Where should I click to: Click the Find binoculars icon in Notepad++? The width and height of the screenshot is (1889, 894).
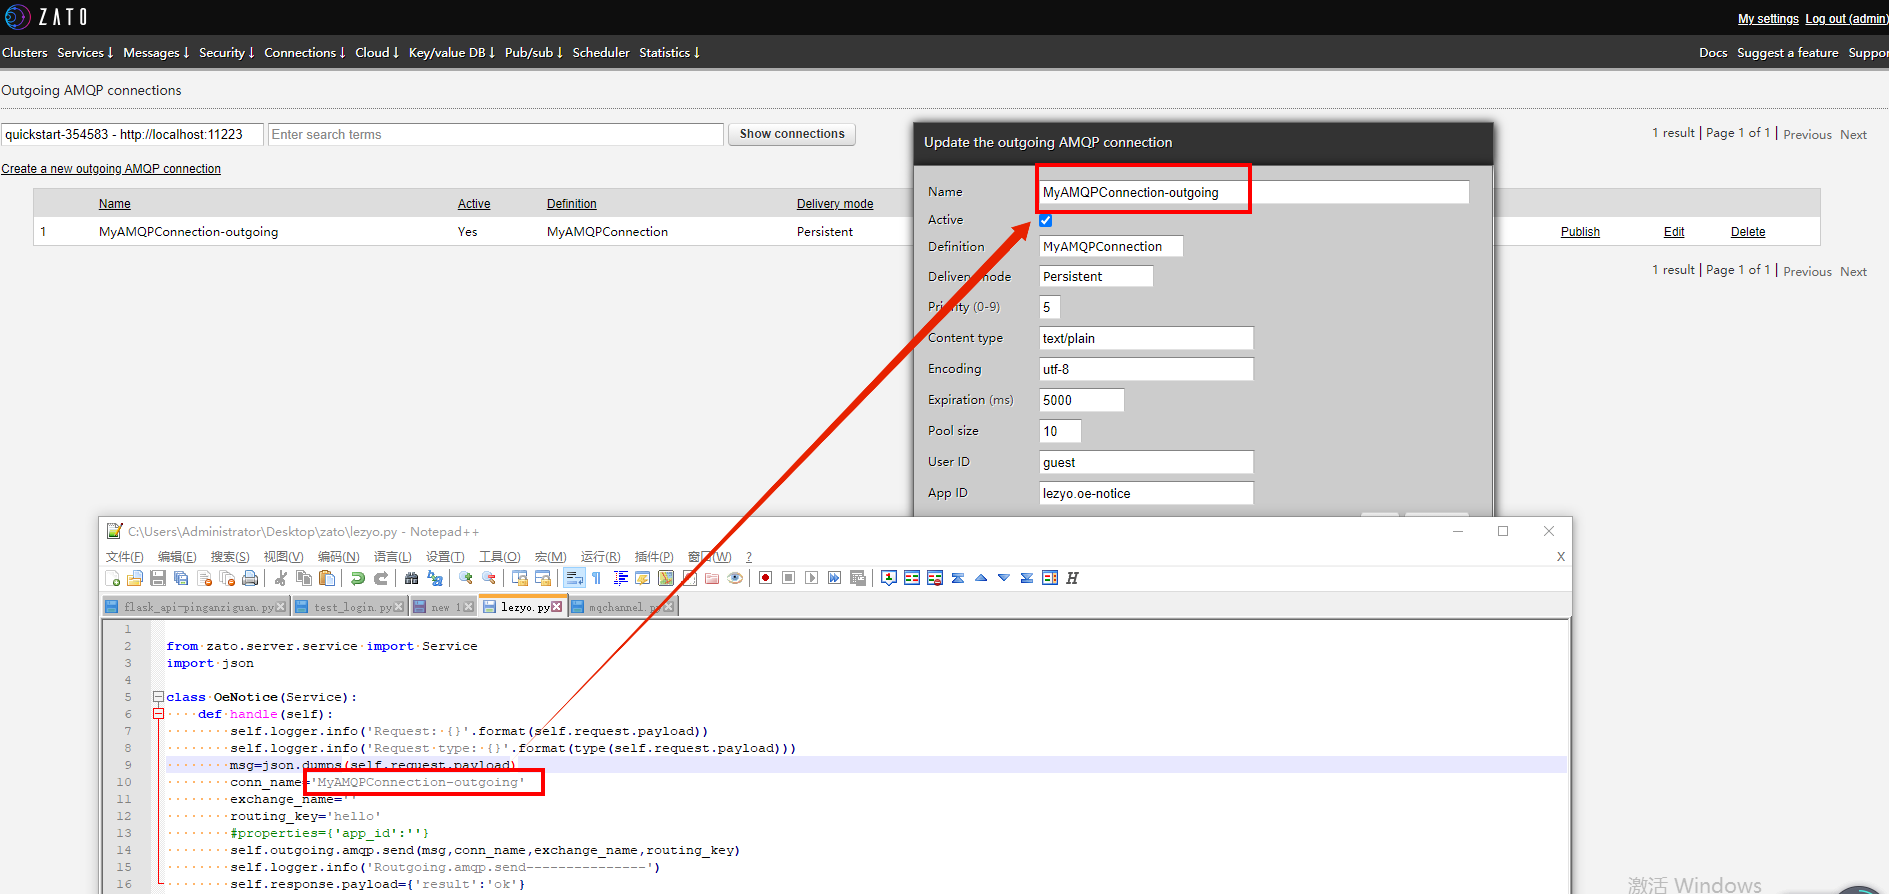point(411,578)
